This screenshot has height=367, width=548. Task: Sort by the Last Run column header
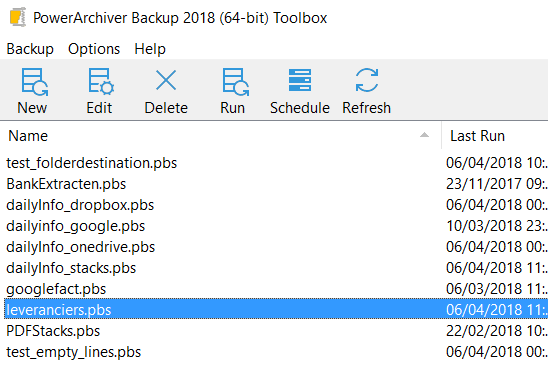(x=495, y=136)
